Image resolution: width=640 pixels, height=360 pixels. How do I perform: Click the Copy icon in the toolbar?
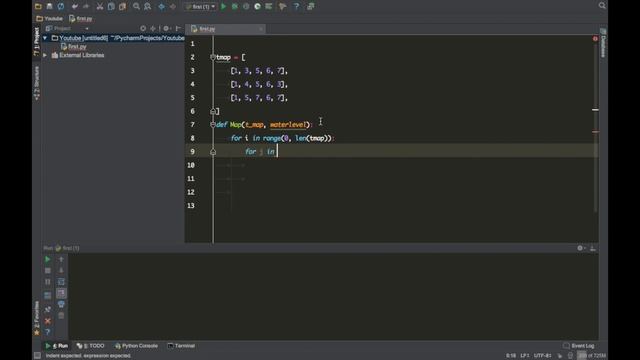point(111,7)
